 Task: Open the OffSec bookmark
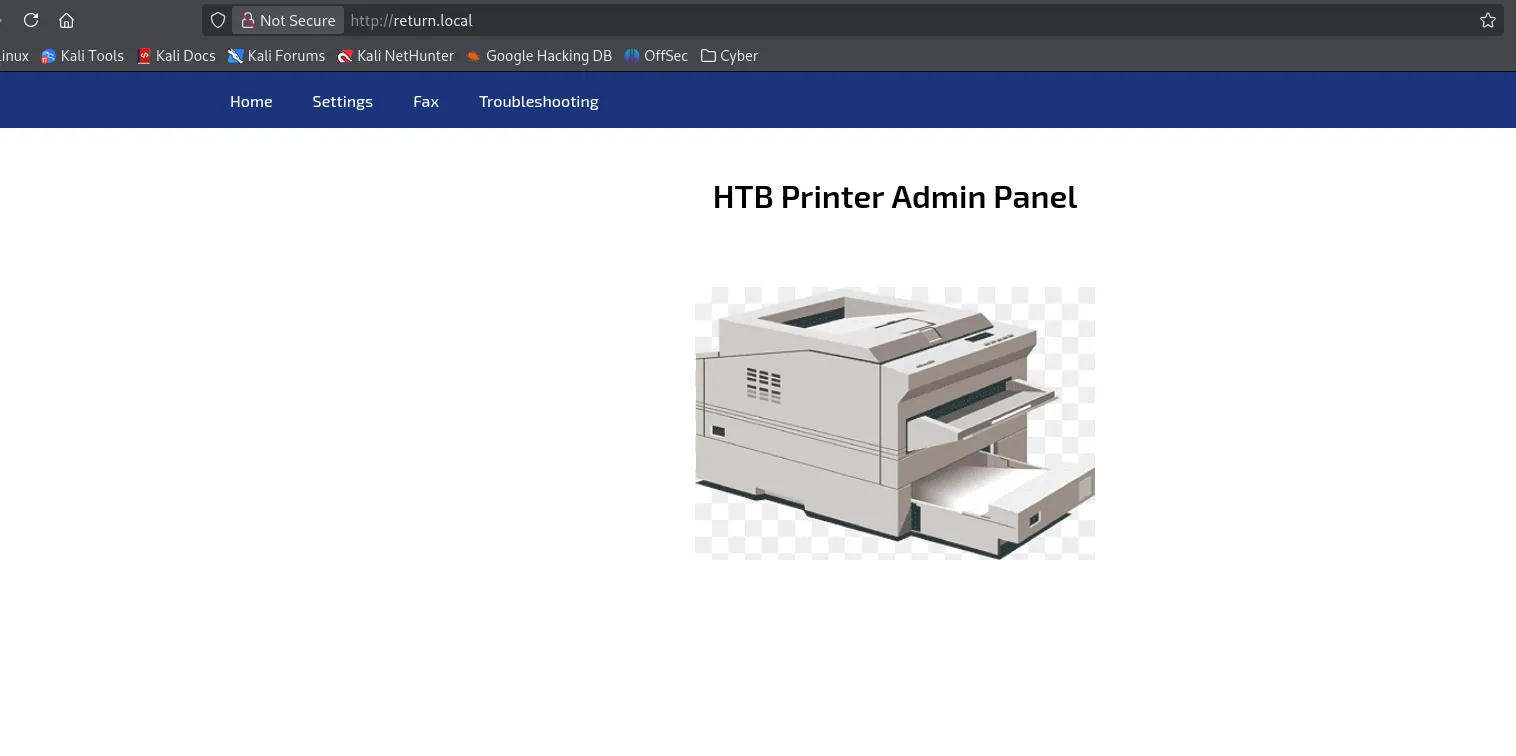656,56
